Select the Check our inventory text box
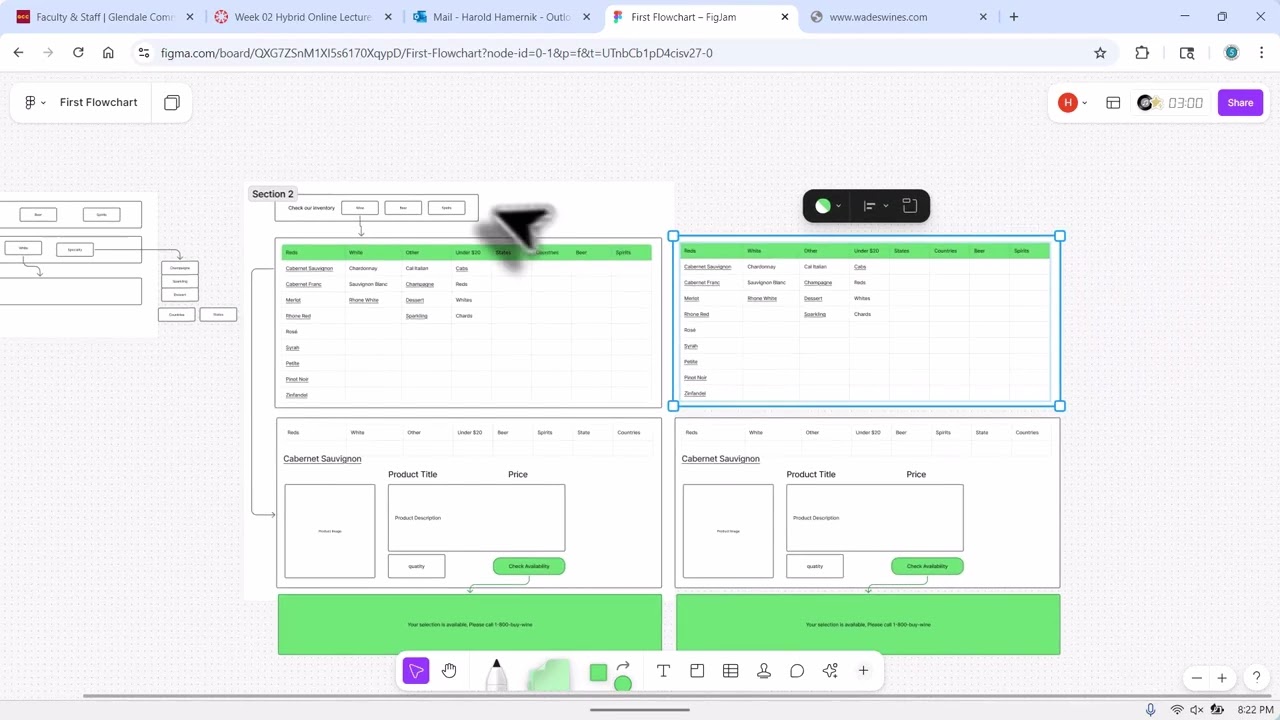 (311, 208)
